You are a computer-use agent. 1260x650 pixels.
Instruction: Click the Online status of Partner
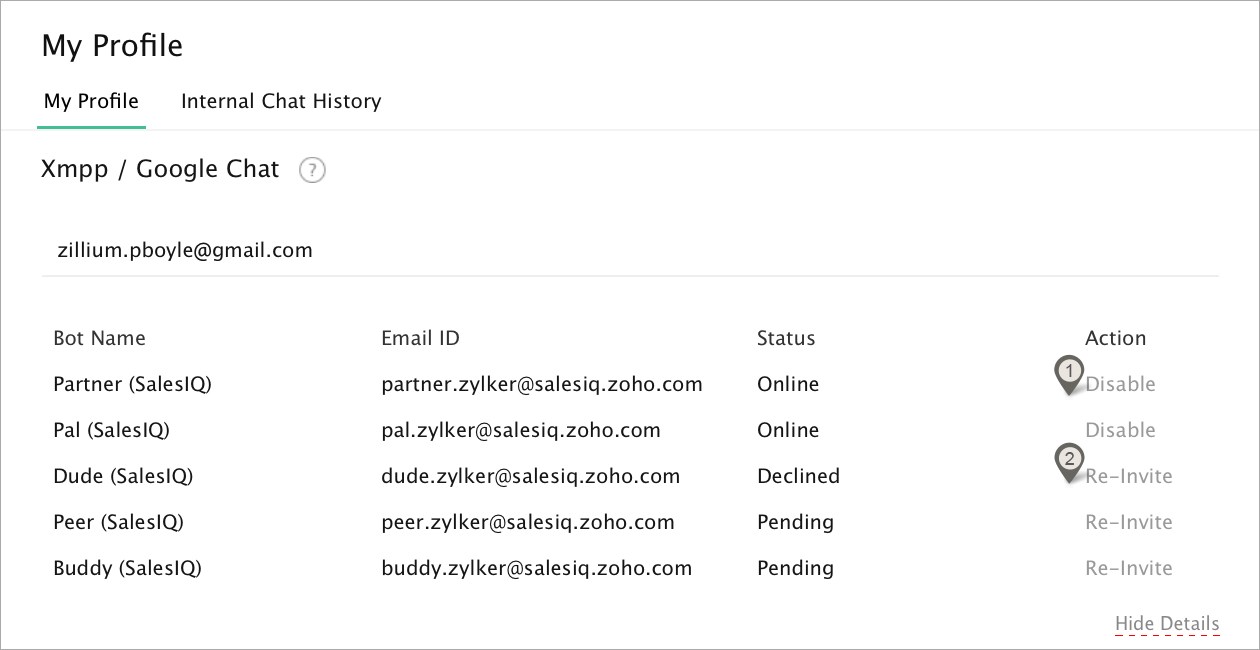(x=788, y=384)
